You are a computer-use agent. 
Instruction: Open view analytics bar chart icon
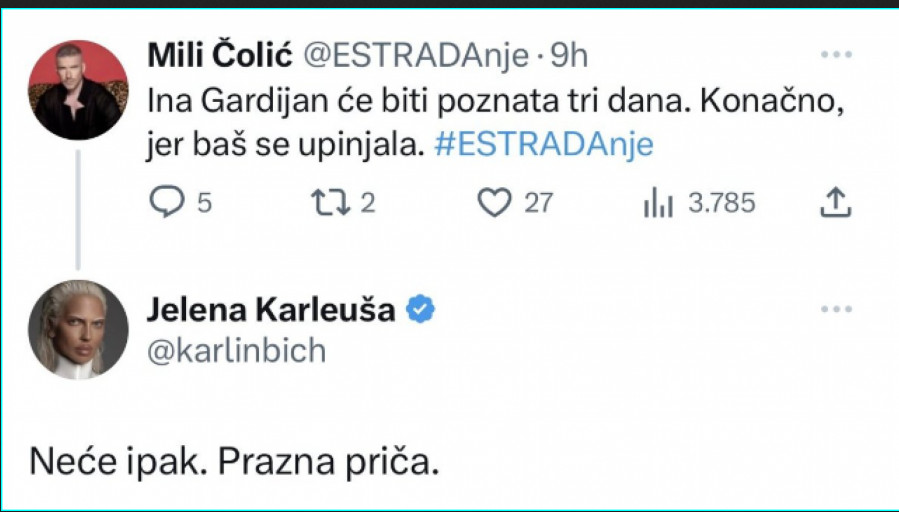coord(658,203)
